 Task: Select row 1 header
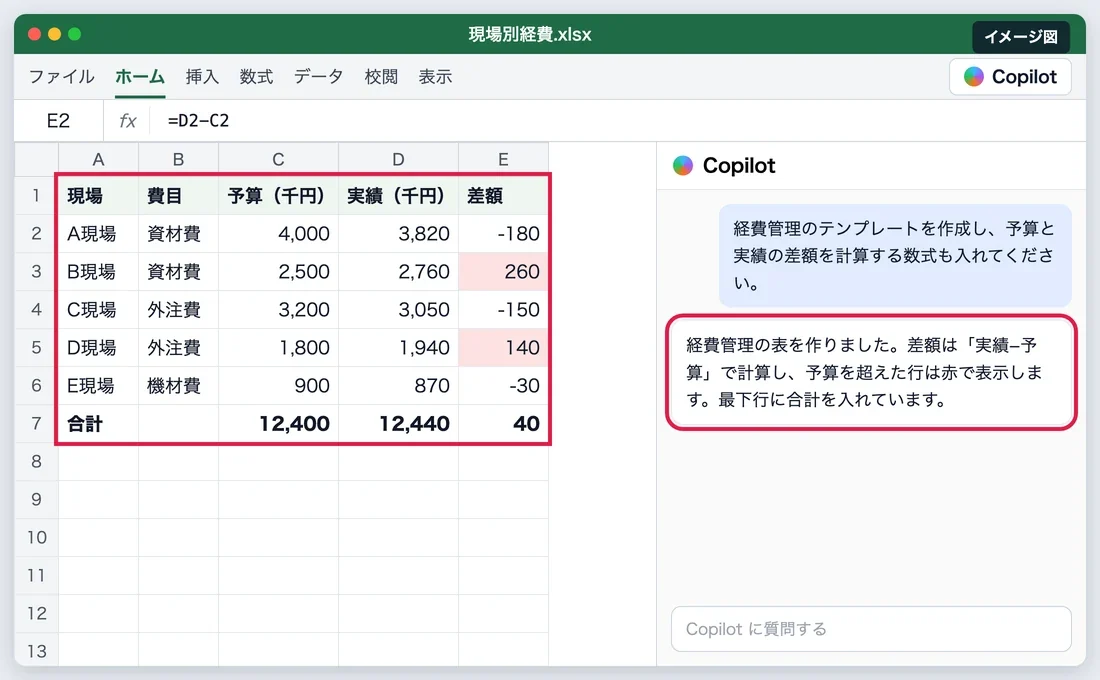36,195
